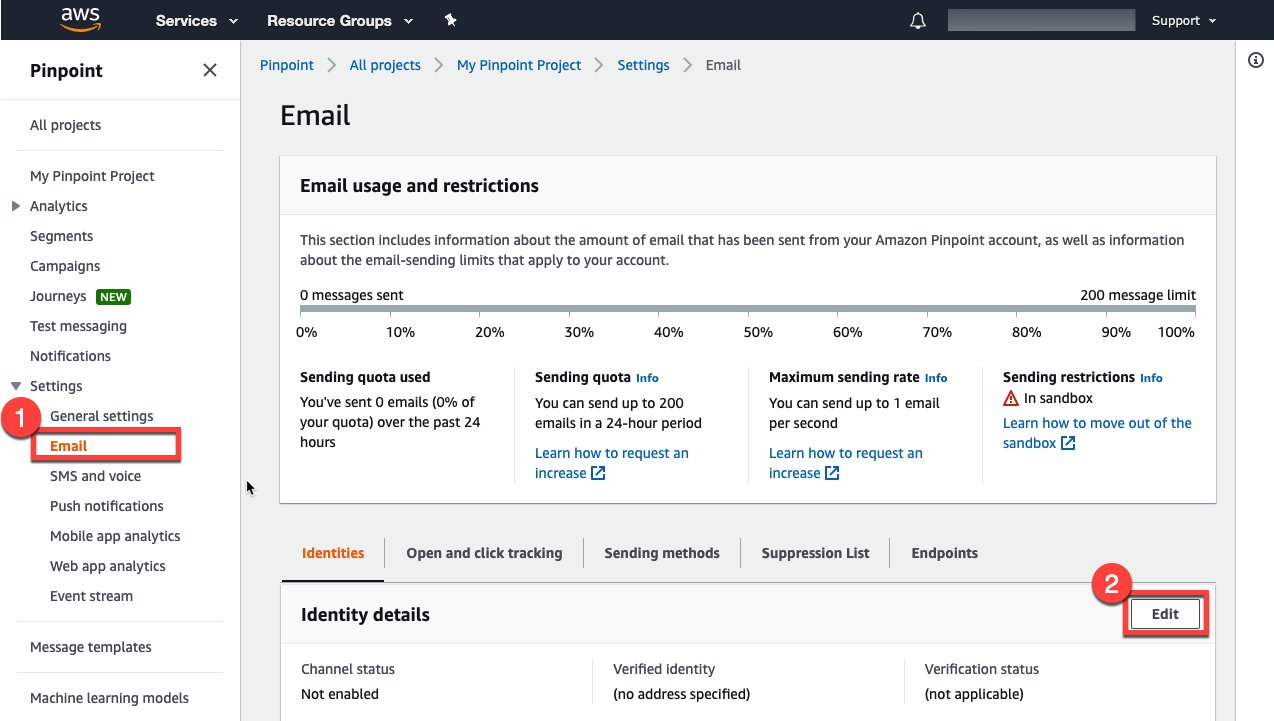Open Notifications in sidebar
1274x721 pixels.
(x=70, y=356)
